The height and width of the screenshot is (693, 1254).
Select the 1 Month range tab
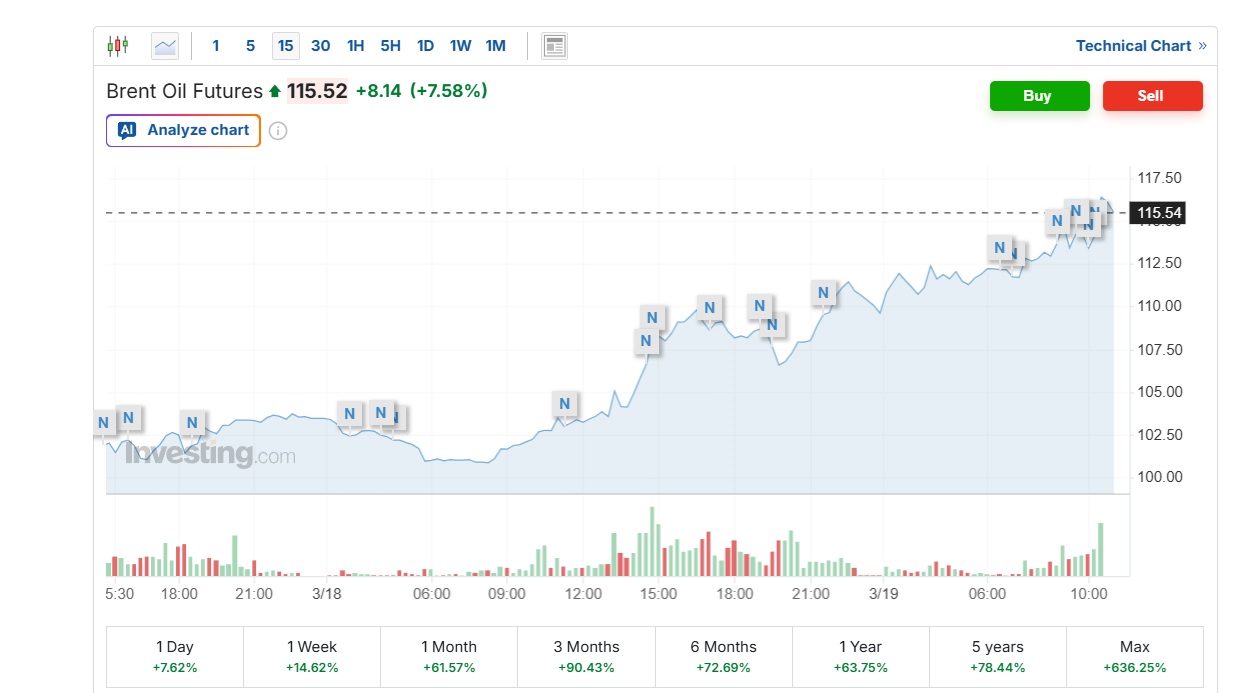[x=449, y=657]
